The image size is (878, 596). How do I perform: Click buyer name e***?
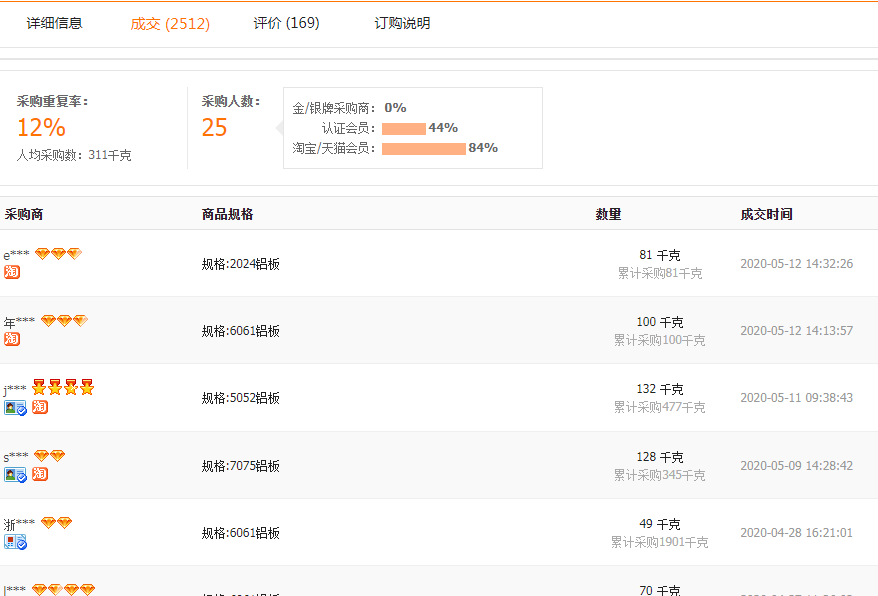point(16,255)
